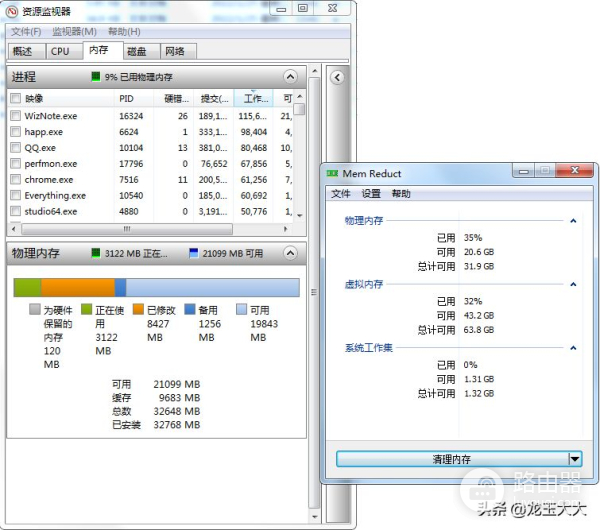Click the orange modified segment of memory bar
600x530 pixels.
point(78,288)
